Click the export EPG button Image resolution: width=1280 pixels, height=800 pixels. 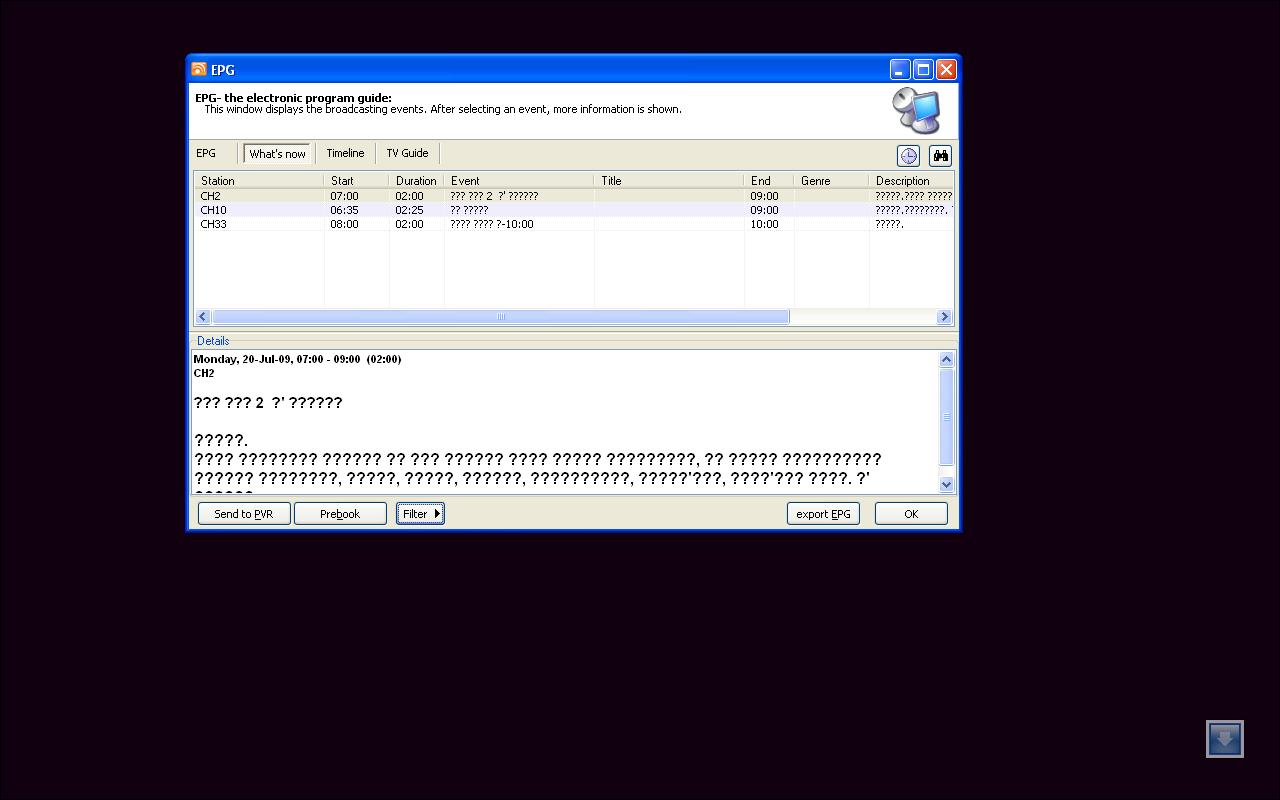tap(823, 513)
